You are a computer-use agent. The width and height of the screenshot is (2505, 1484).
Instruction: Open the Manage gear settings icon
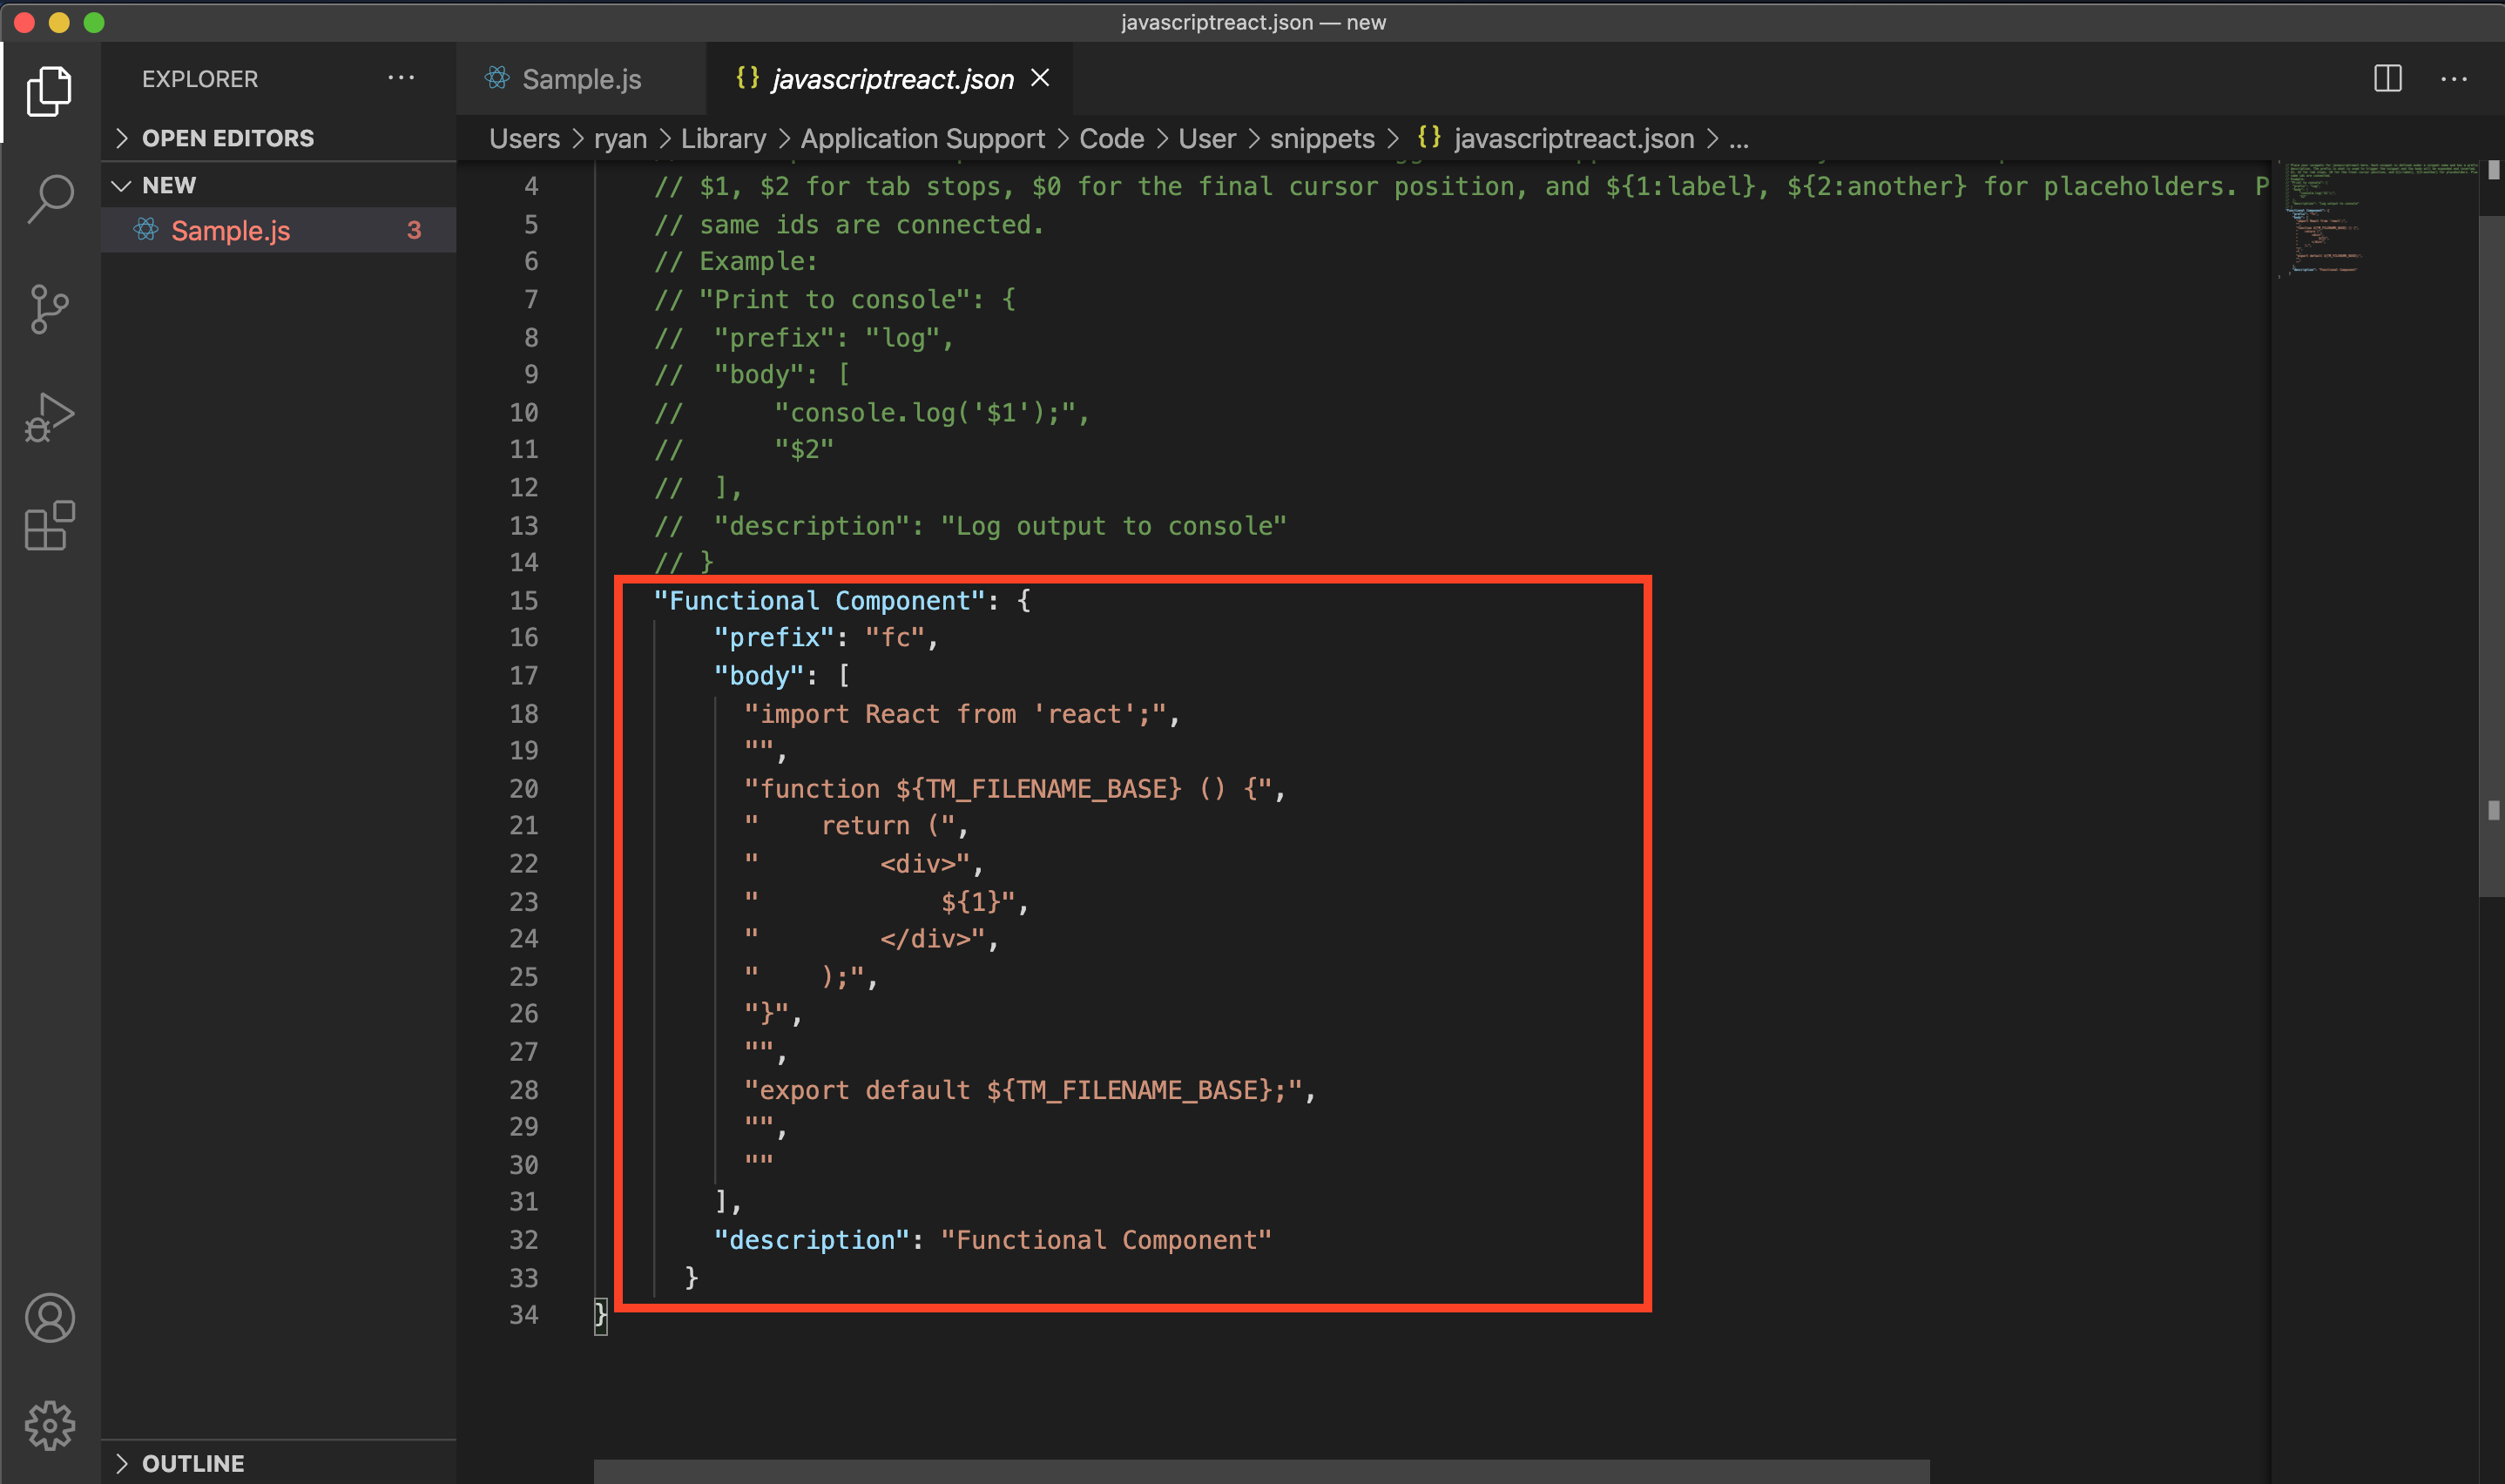pos(49,1425)
